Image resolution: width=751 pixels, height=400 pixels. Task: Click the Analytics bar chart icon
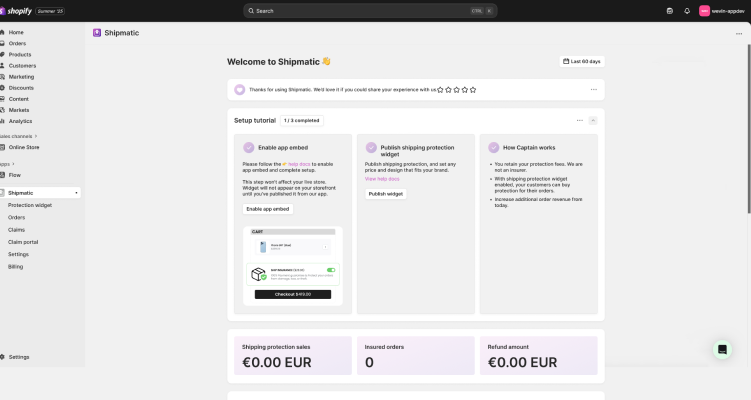pos(2,121)
